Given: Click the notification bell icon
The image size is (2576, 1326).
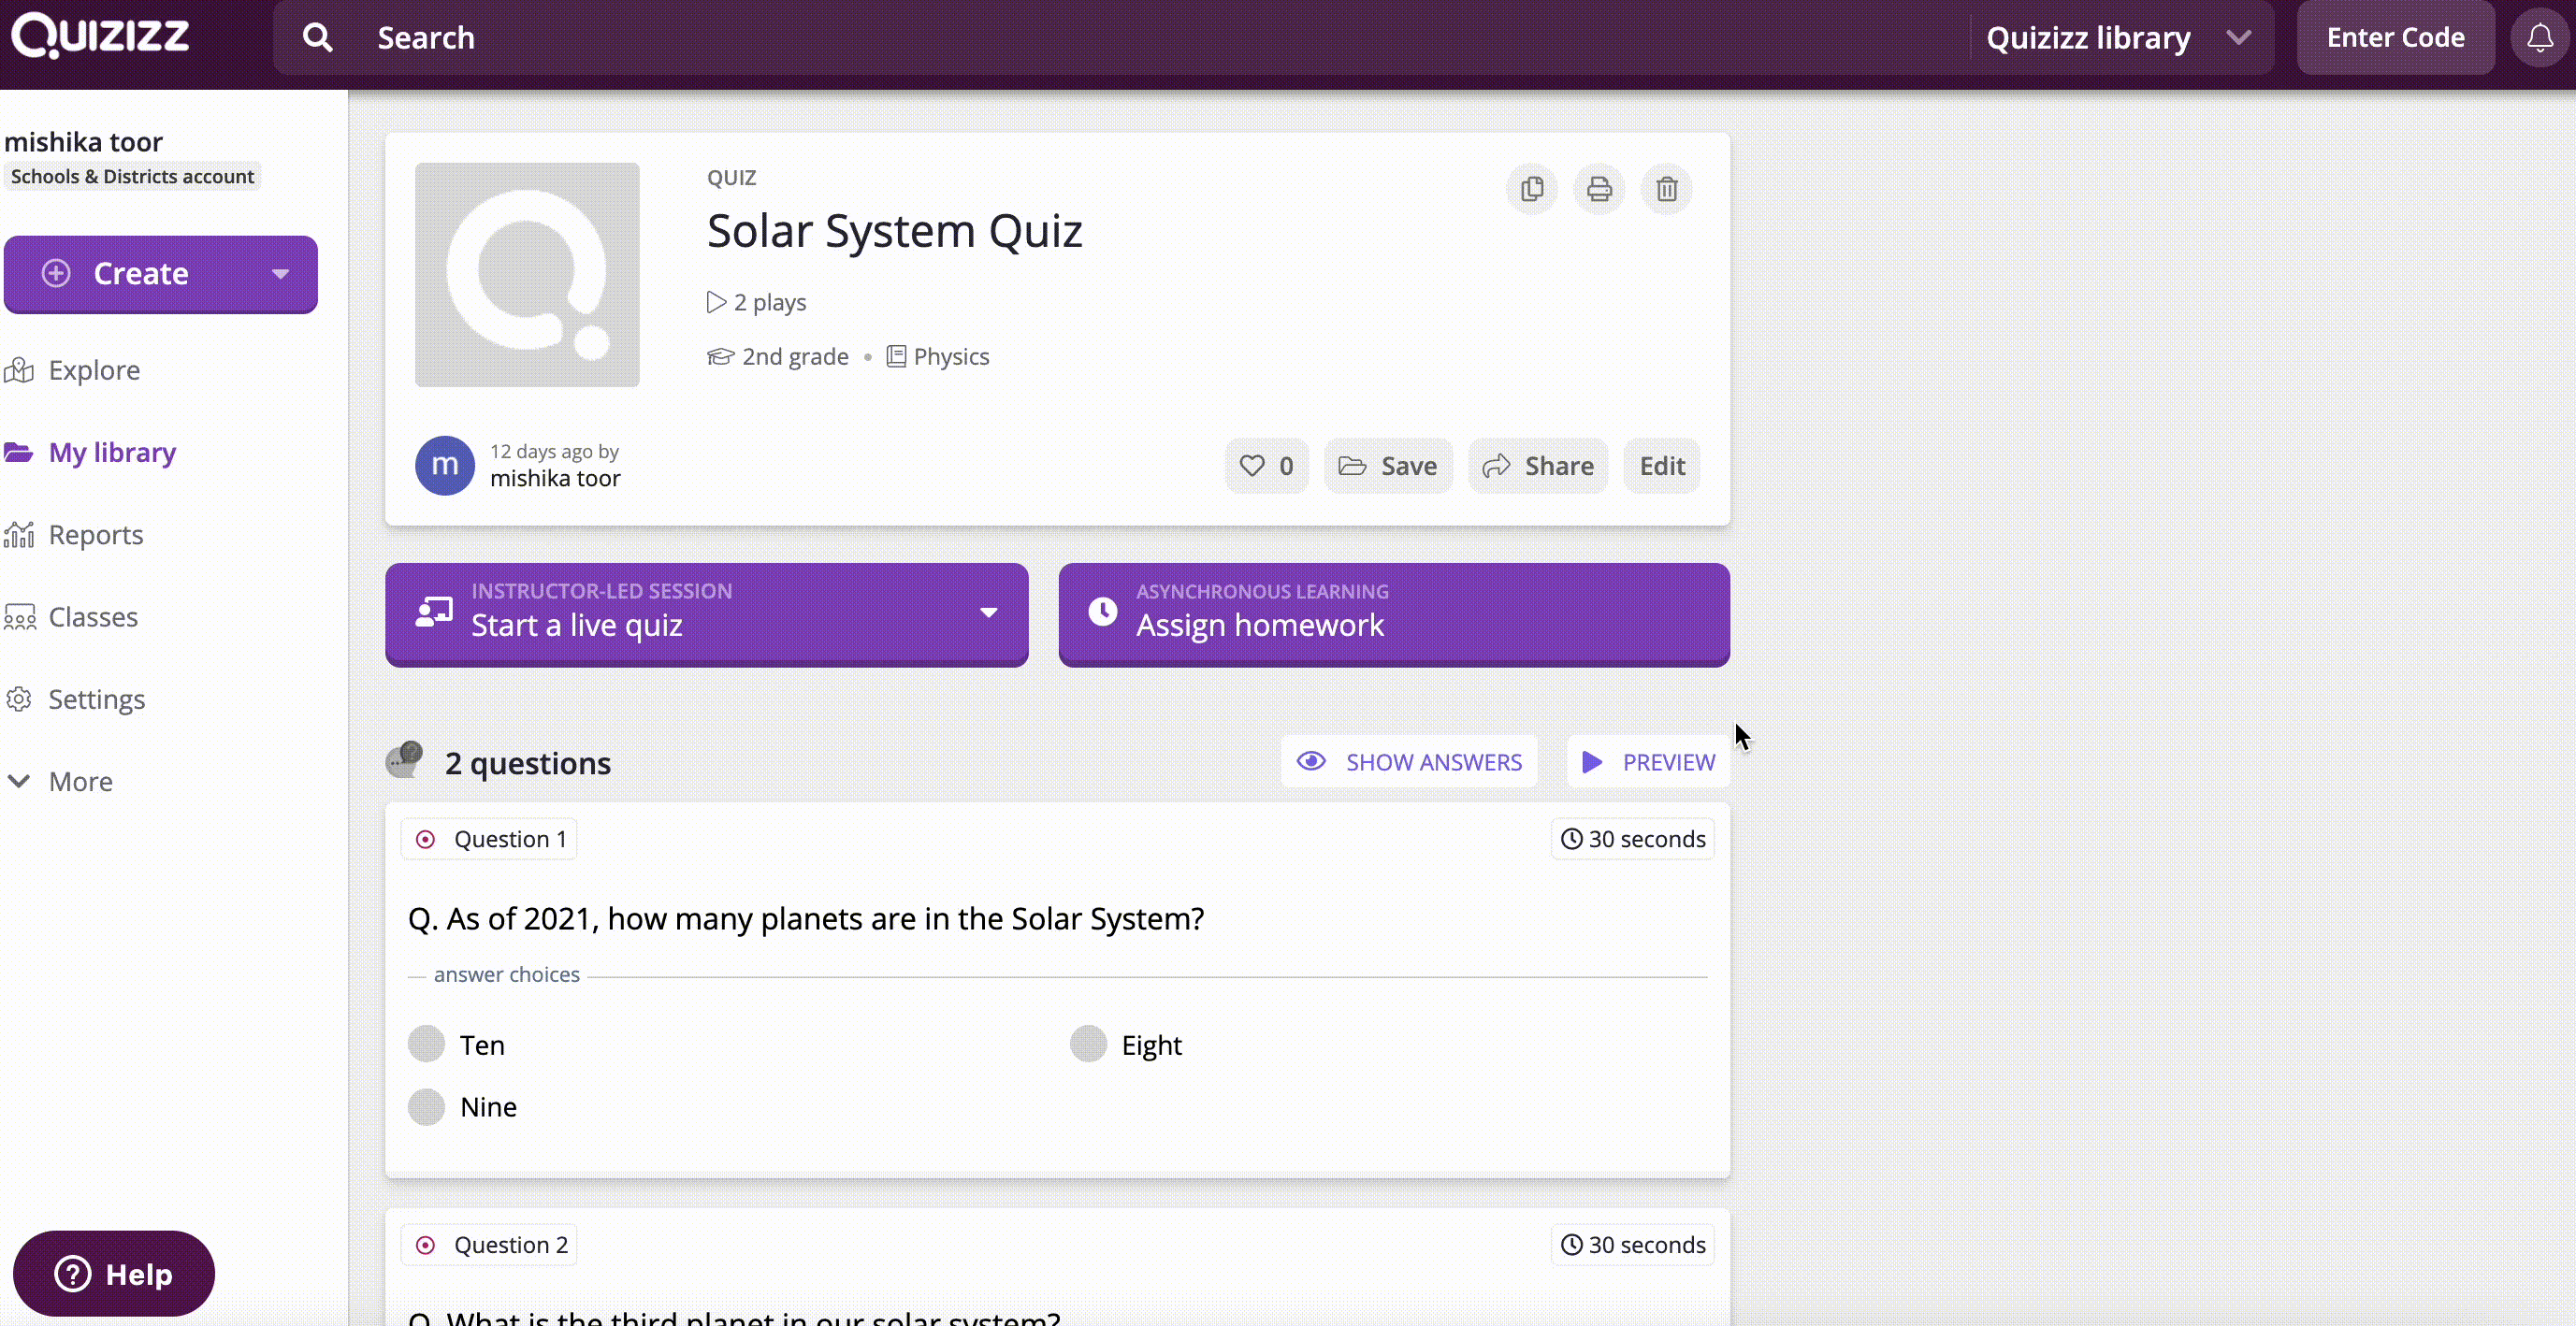Looking at the screenshot, I should (2540, 37).
